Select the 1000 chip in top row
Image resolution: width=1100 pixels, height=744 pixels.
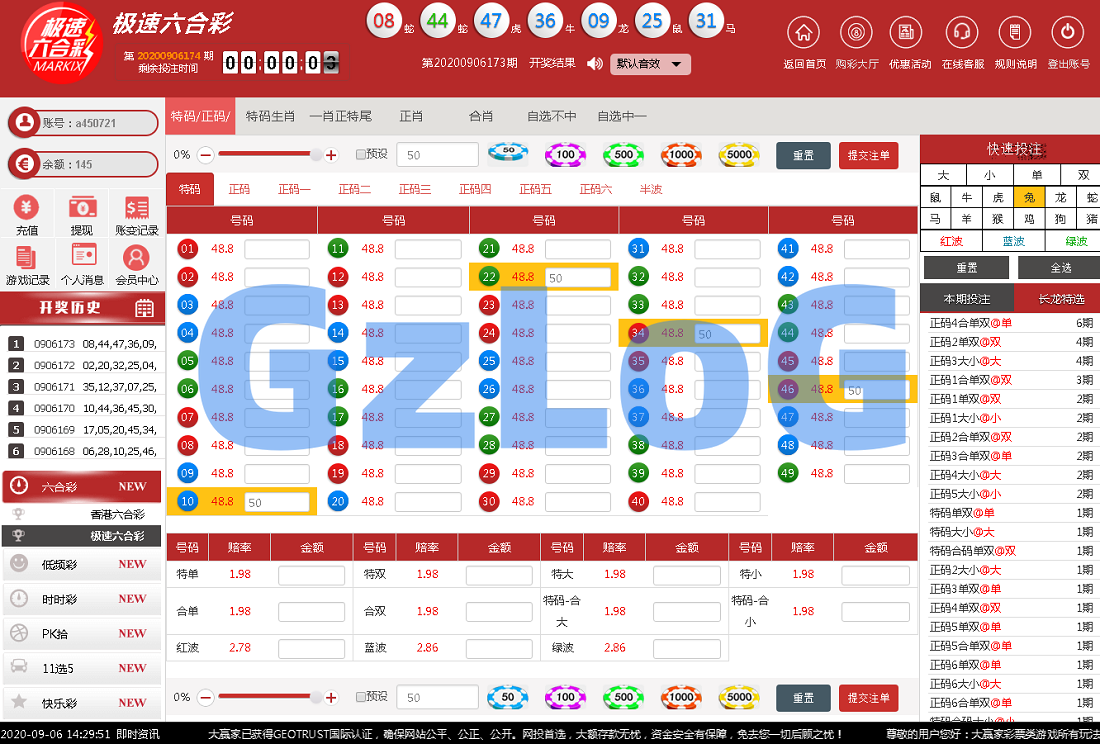pyautogui.click(x=681, y=155)
